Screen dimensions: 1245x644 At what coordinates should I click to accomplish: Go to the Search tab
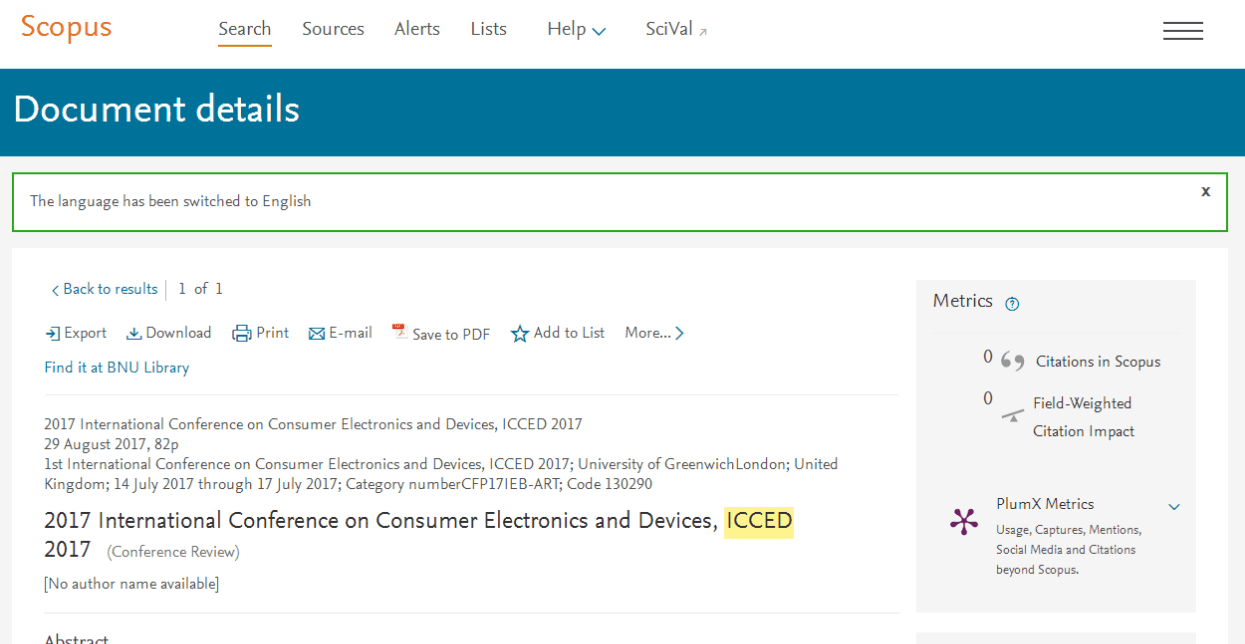tap(245, 30)
